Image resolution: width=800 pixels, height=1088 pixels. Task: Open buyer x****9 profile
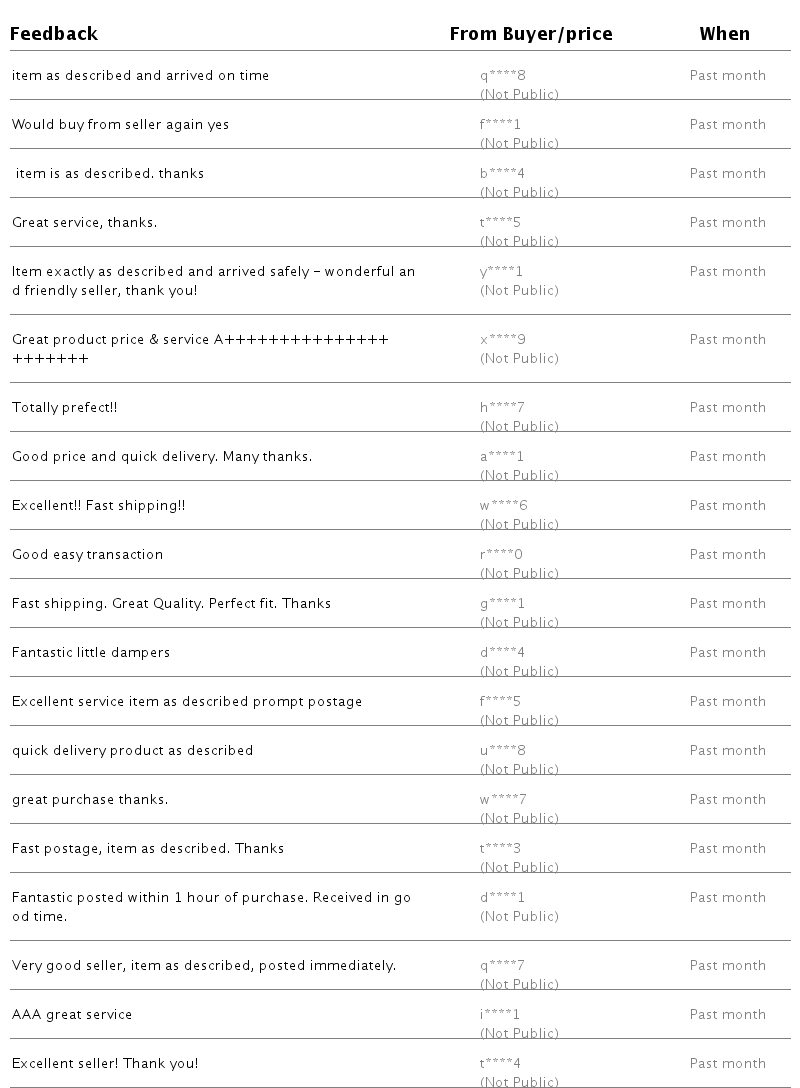coord(502,340)
